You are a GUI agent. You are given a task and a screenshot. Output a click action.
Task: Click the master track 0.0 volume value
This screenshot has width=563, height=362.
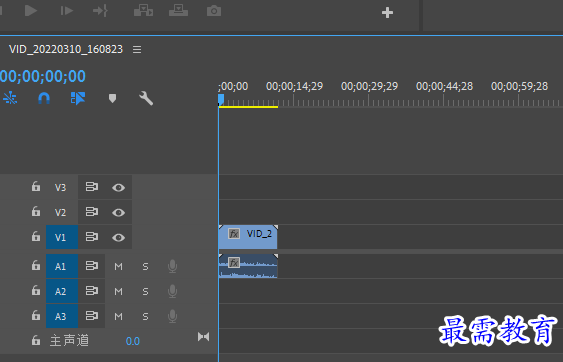tap(132, 341)
